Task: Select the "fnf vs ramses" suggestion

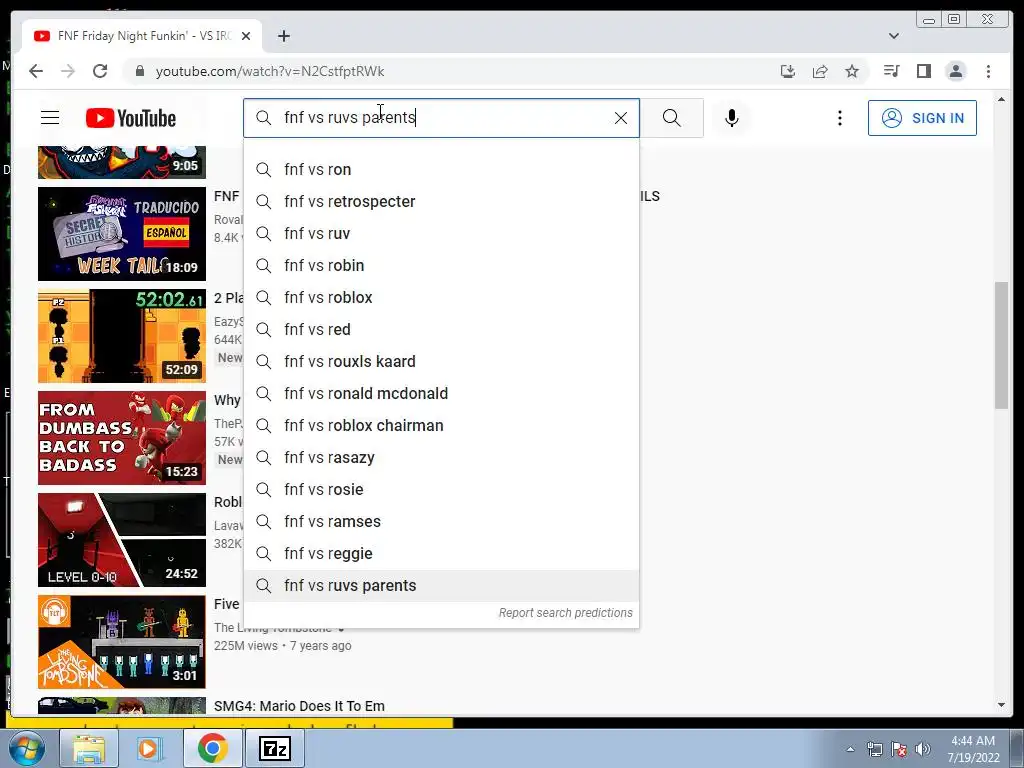Action: (441, 521)
